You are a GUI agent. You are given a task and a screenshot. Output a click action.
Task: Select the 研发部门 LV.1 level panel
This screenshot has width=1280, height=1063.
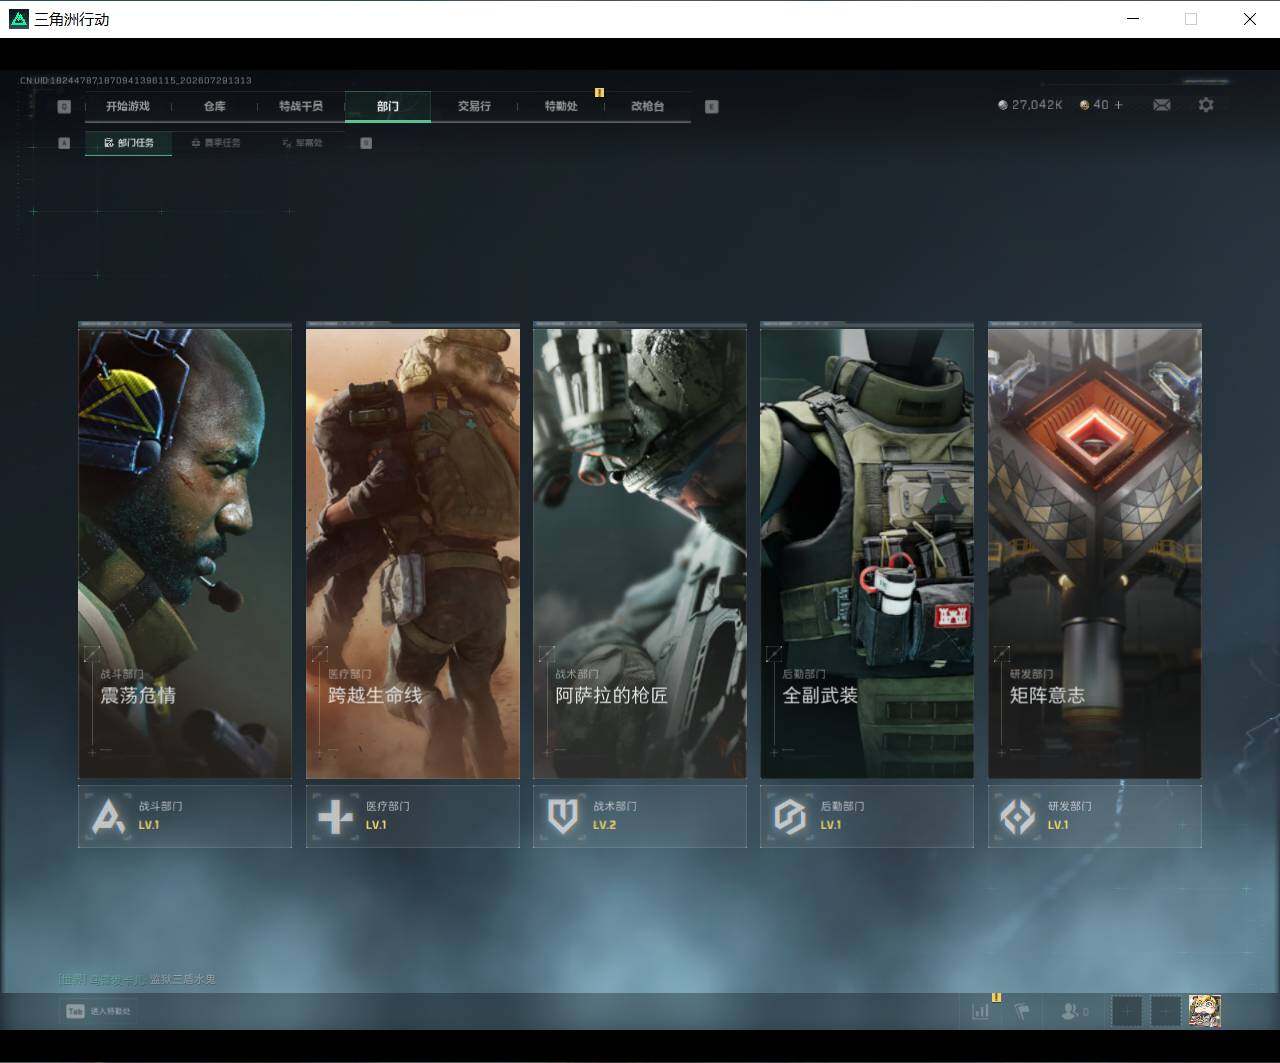point(1095,816)
